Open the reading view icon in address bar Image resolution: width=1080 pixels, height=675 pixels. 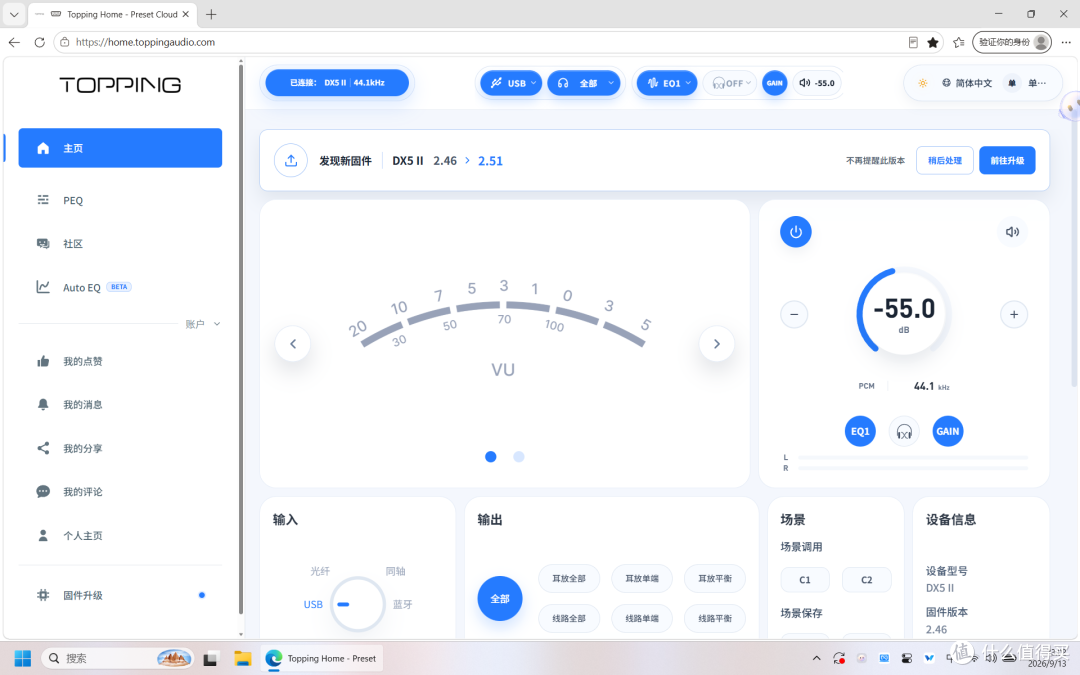(x=913, y=42)
